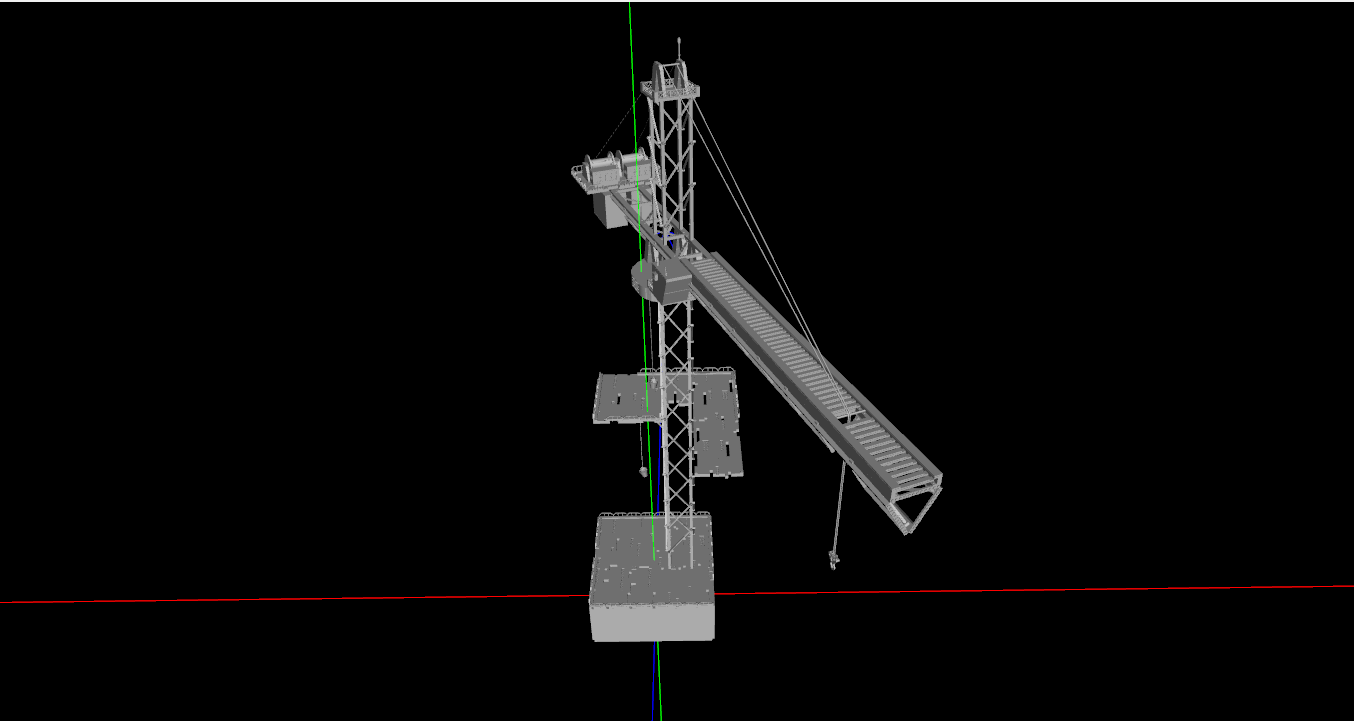Select the hook block hanging from the jib

(x=833, y=560)
